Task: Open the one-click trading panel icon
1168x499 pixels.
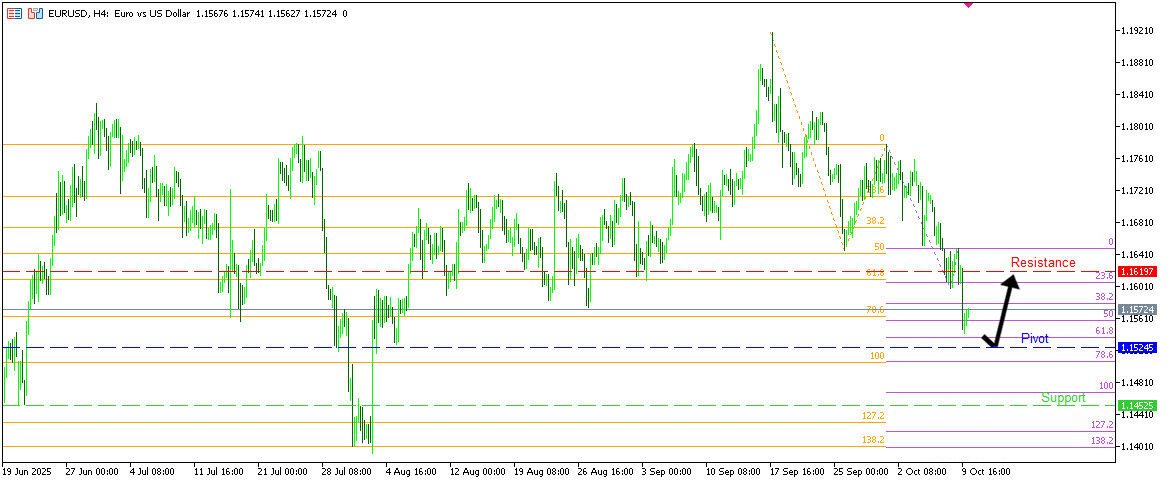Action: (35, 14)
